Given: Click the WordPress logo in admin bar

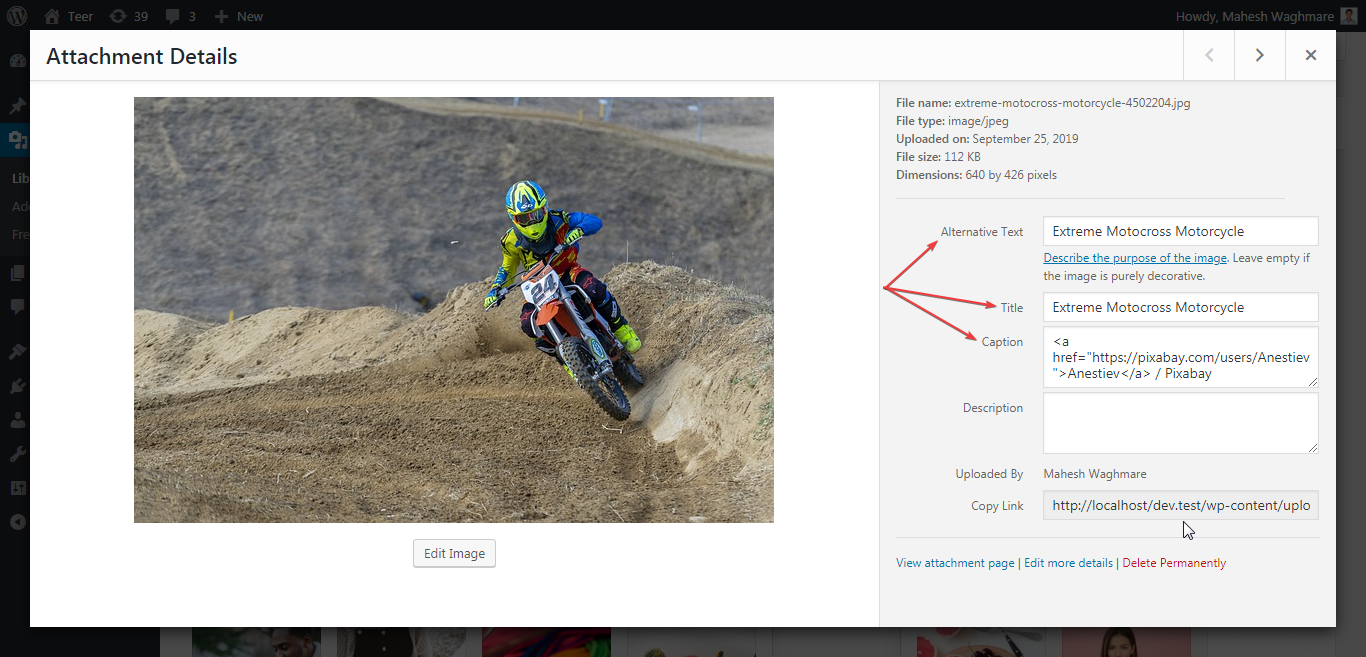Looking at the screenshot, I should (15, 15).
